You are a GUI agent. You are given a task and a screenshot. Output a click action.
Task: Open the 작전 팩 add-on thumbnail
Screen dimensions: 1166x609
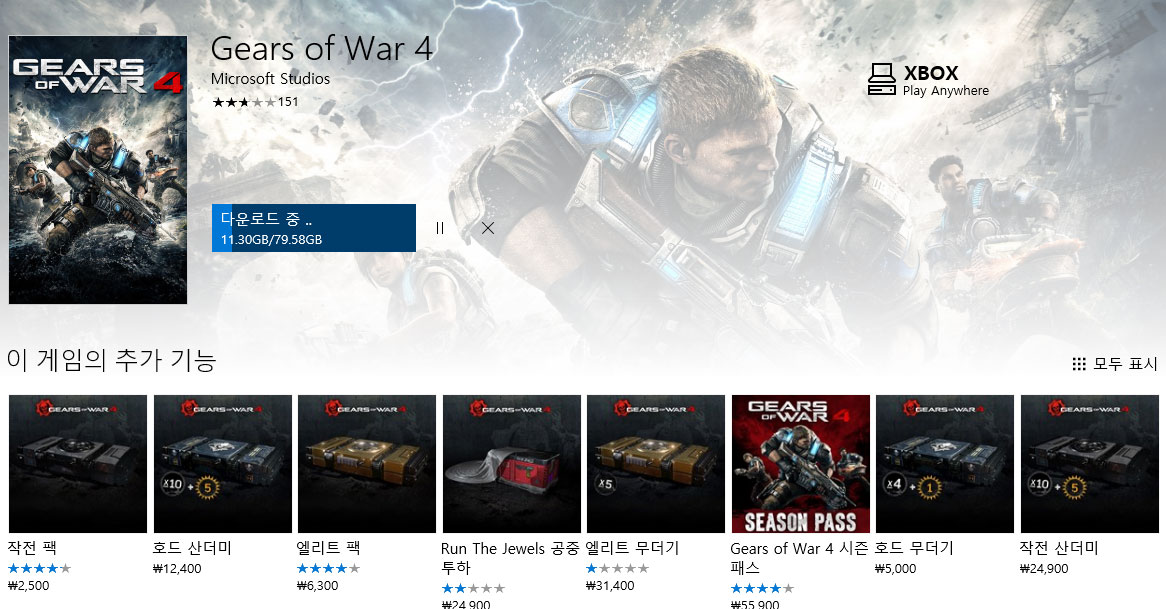tap(78, 464)
